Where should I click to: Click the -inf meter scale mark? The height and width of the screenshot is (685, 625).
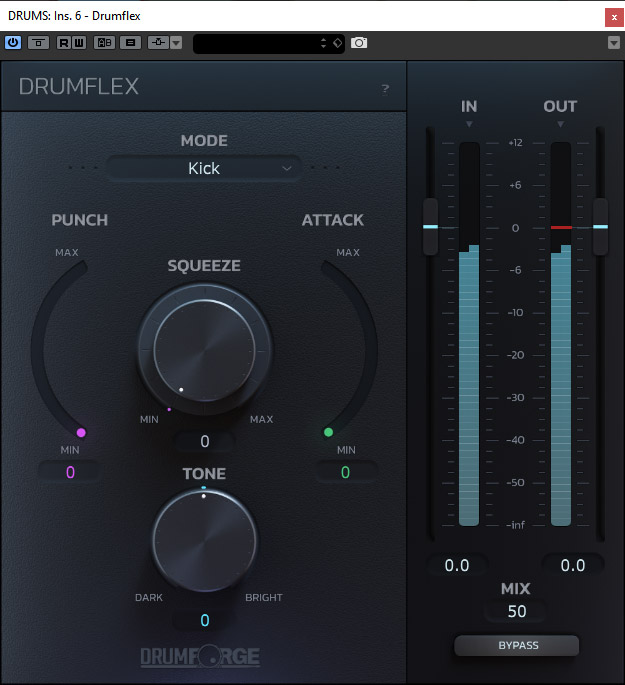pyautogui.click(x=515, y=525)
